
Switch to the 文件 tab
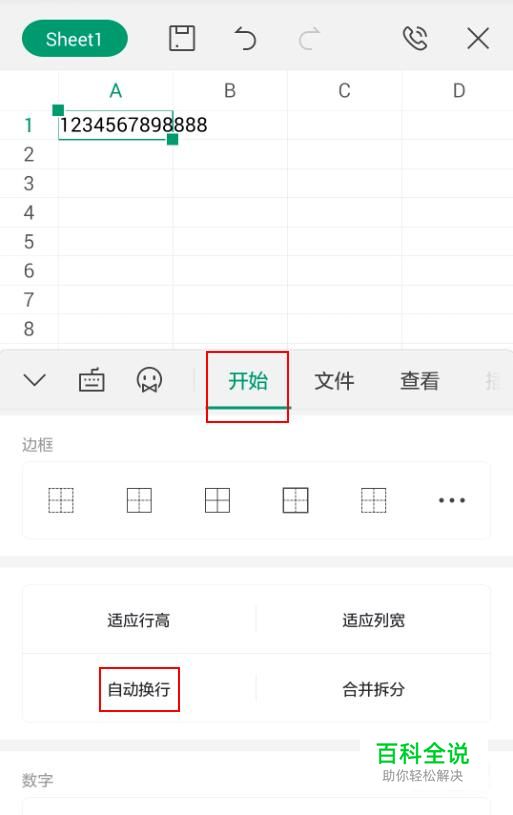pyautogui.click(x=334, y=381)
